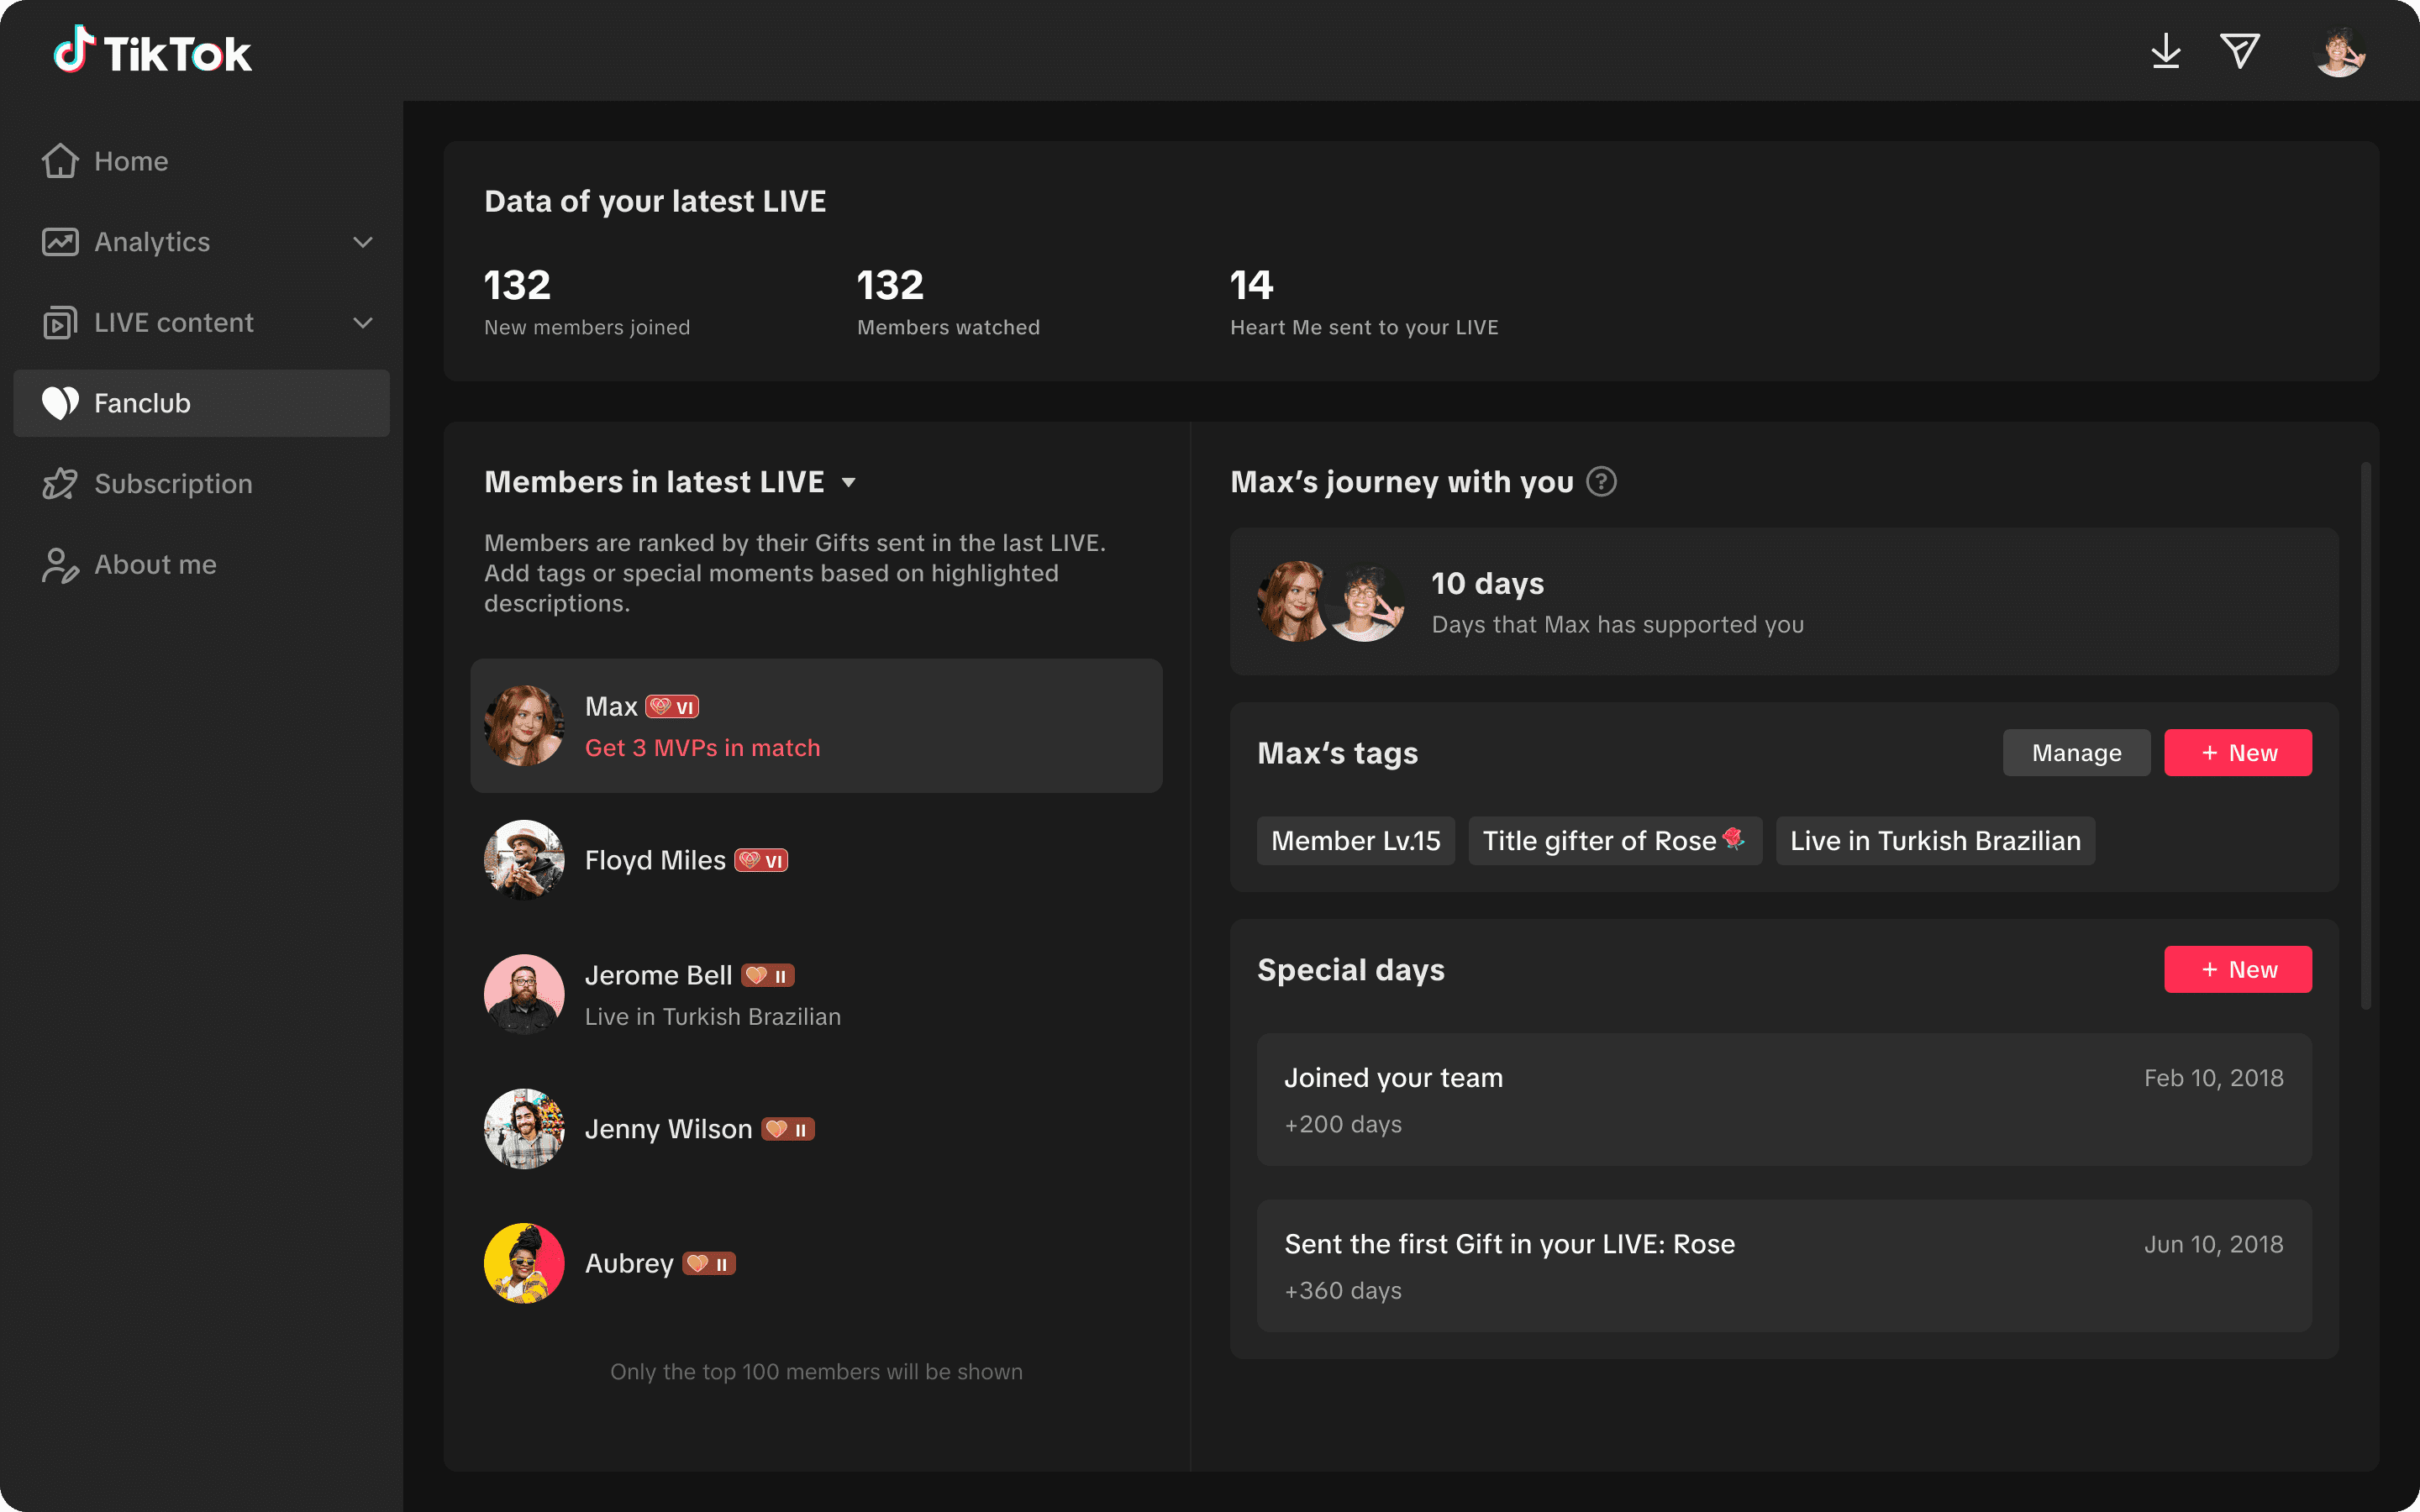
Task: Click the Home house icon
Action: tap(60, 161)
